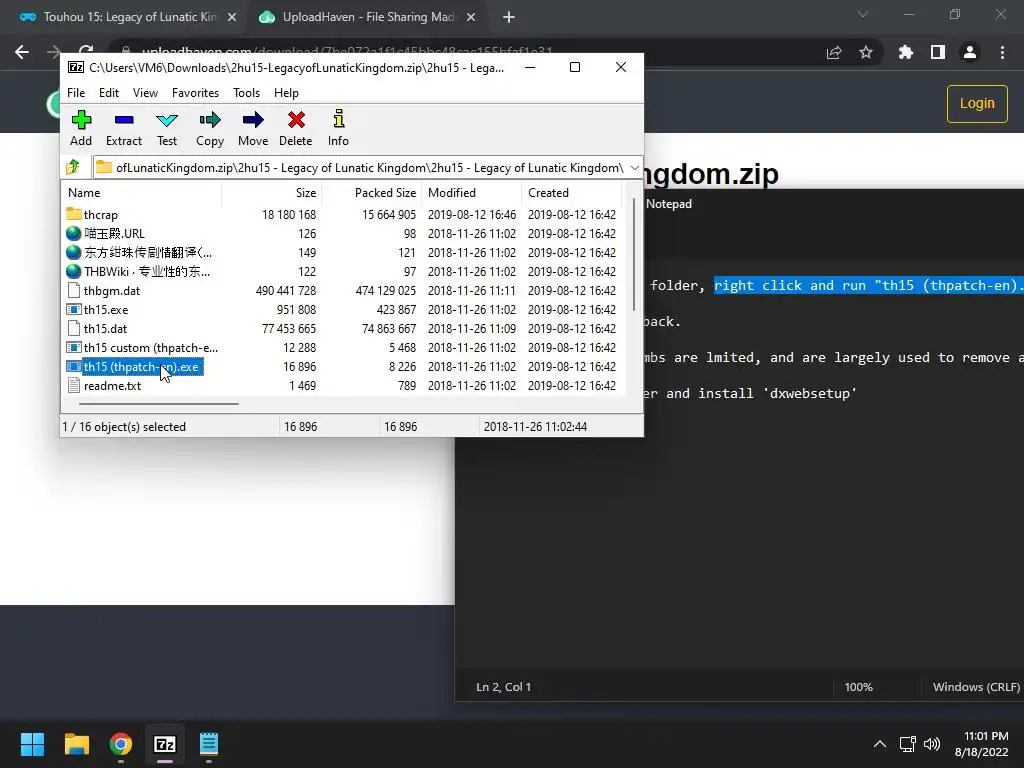Click the th15.exe application icon
Screen dimensions: 1024x768
(x=74, y=309)
